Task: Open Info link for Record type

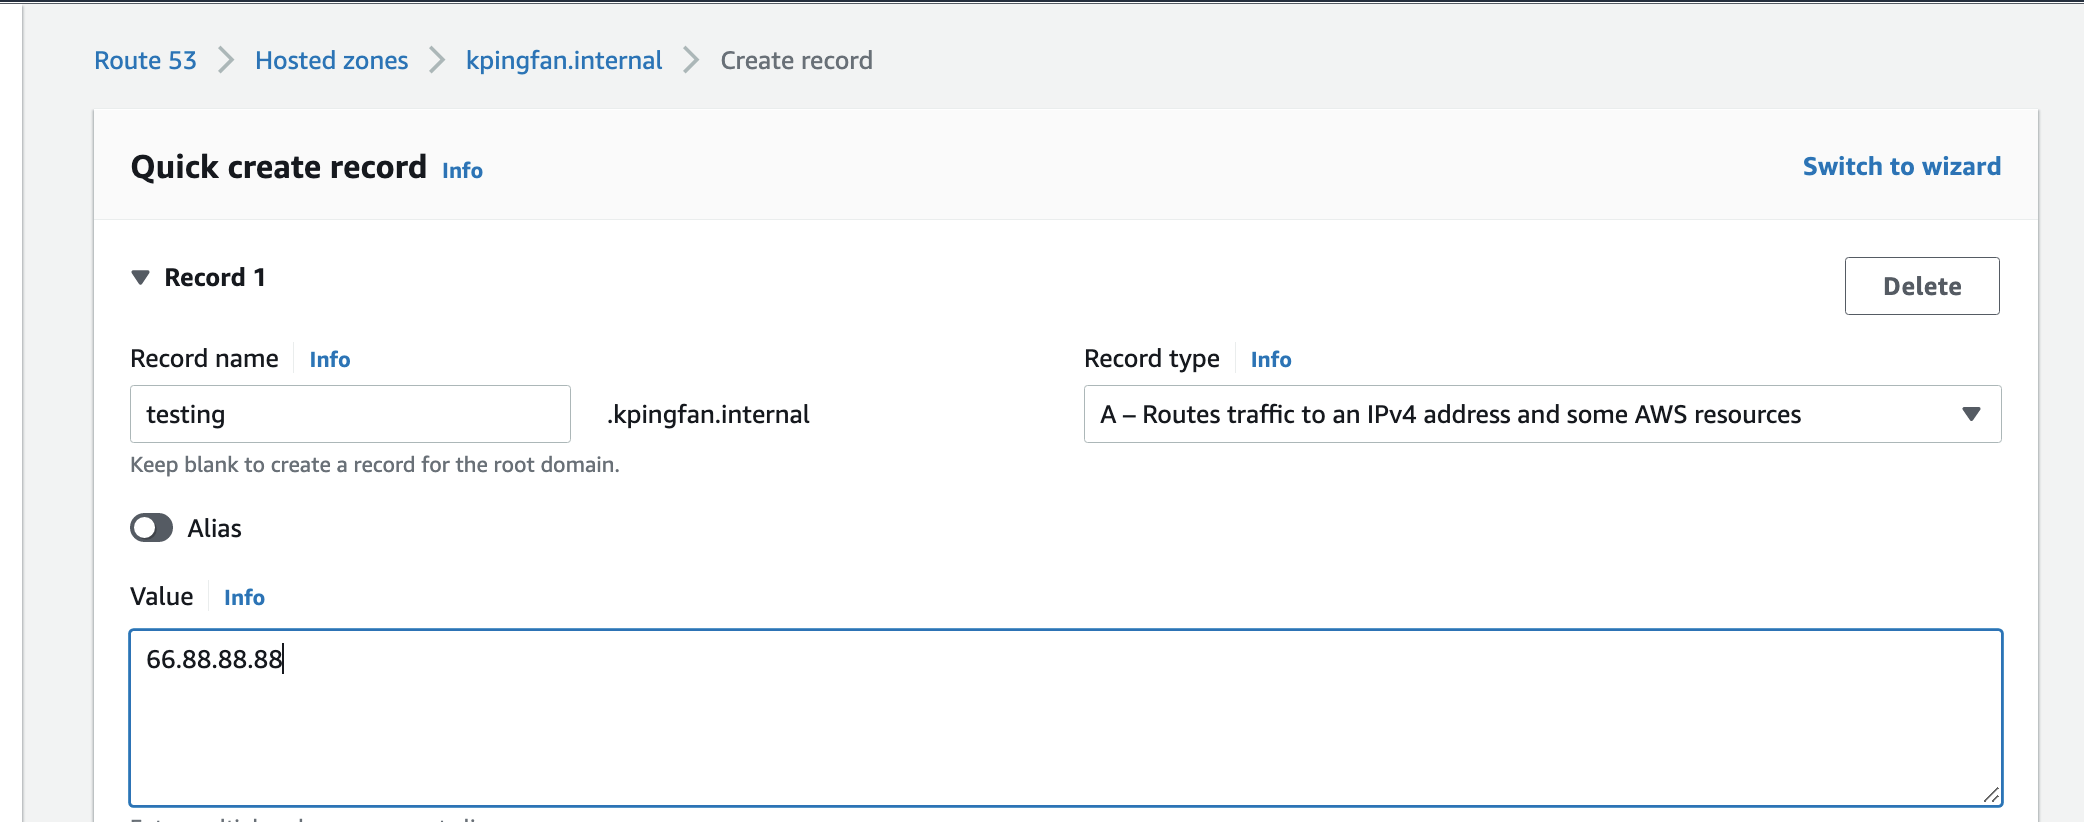Action: [x=1270, y=359]
